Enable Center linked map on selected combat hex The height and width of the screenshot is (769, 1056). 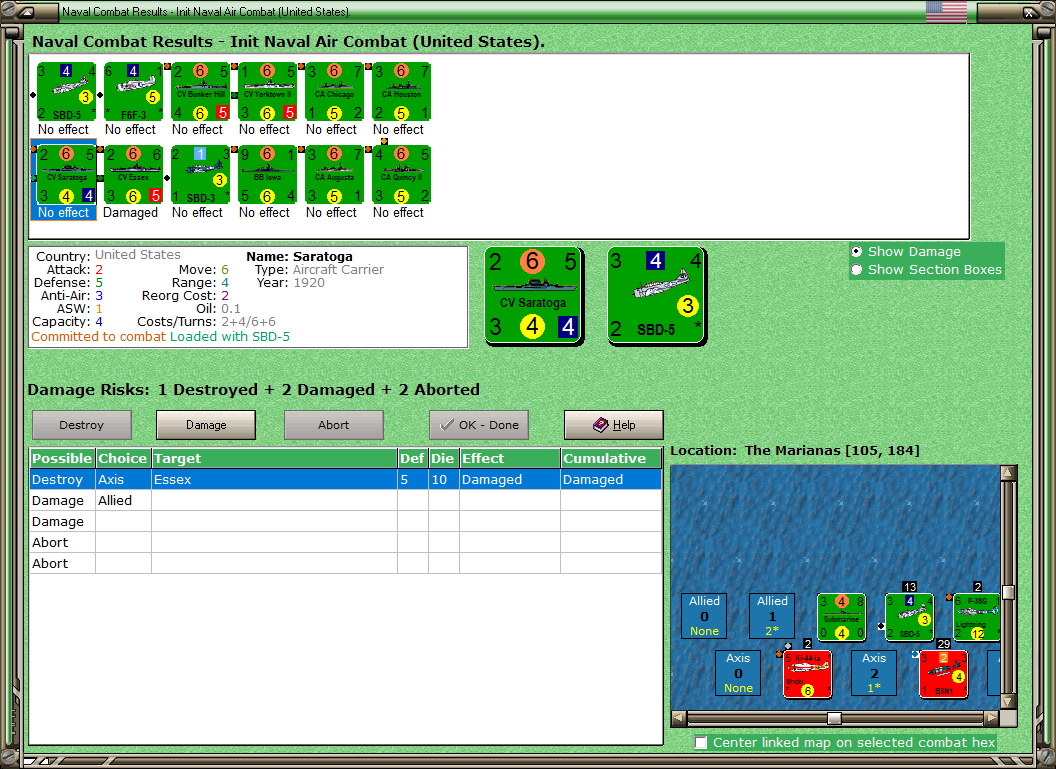(701, 742)
